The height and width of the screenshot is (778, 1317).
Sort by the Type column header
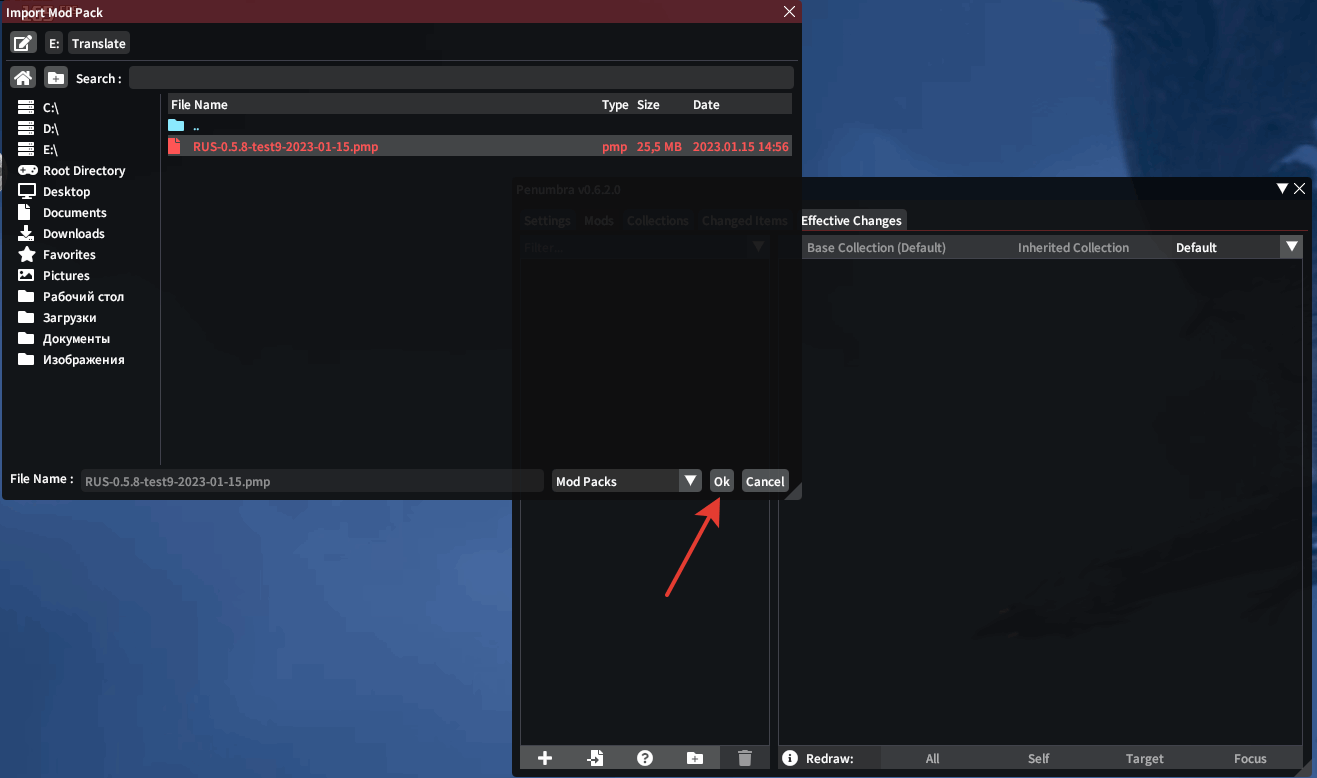[615, 104]
